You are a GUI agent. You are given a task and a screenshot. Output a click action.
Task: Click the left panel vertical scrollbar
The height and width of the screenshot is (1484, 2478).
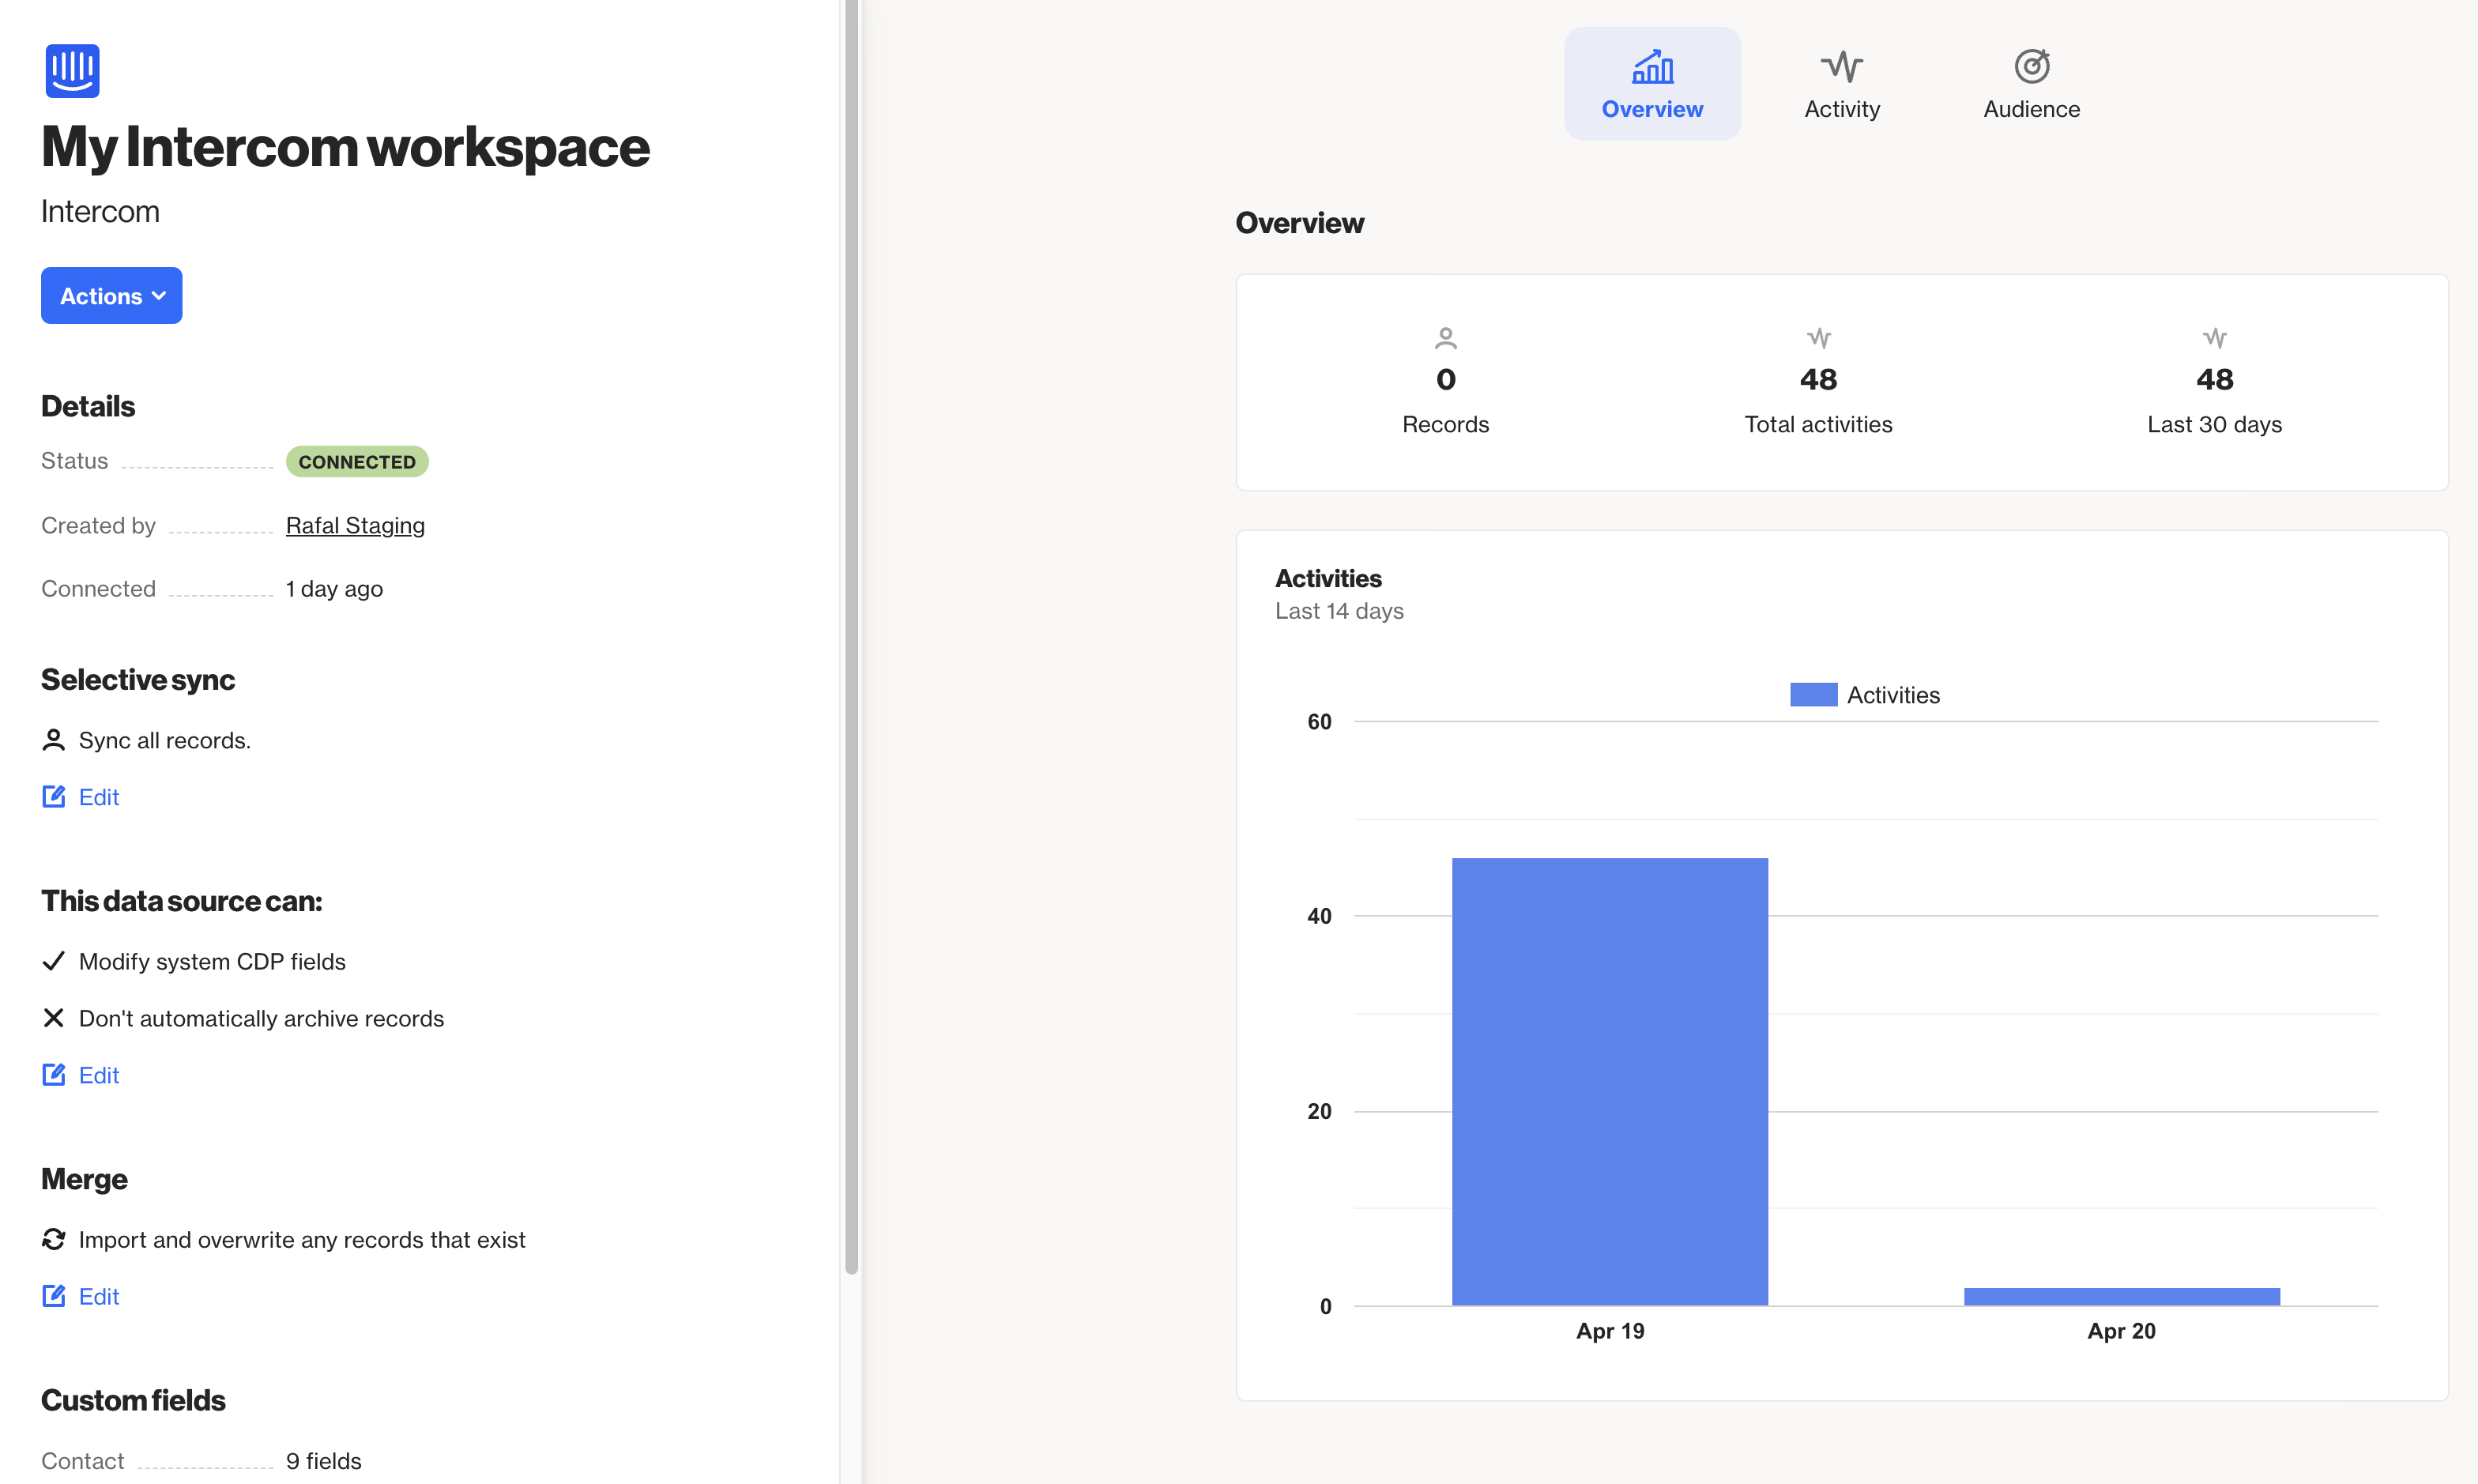[x=851, y=637]
